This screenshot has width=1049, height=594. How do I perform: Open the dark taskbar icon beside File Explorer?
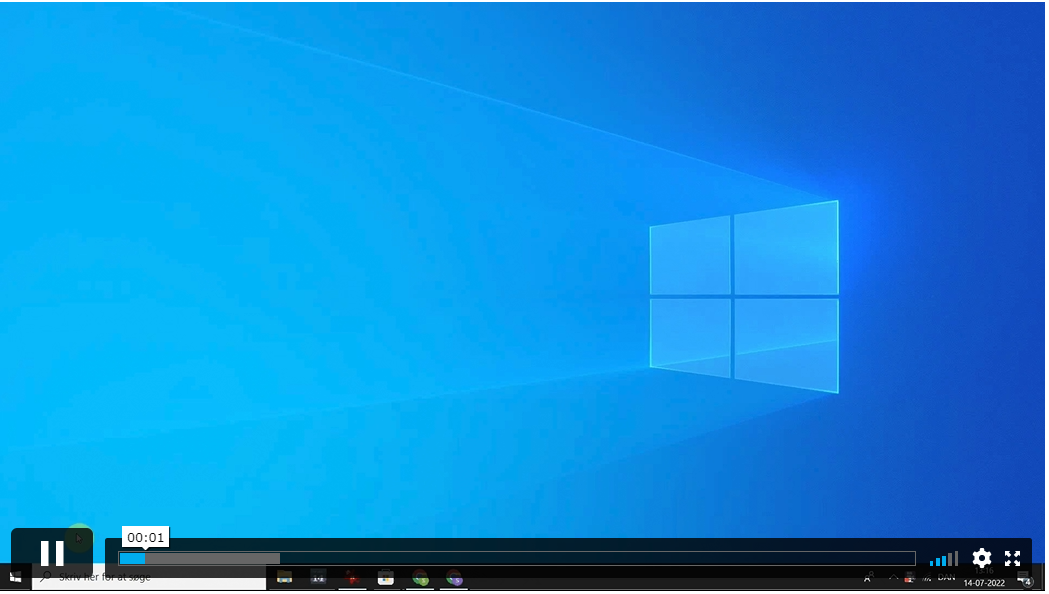pyautogui.click(x=318, y=577)
